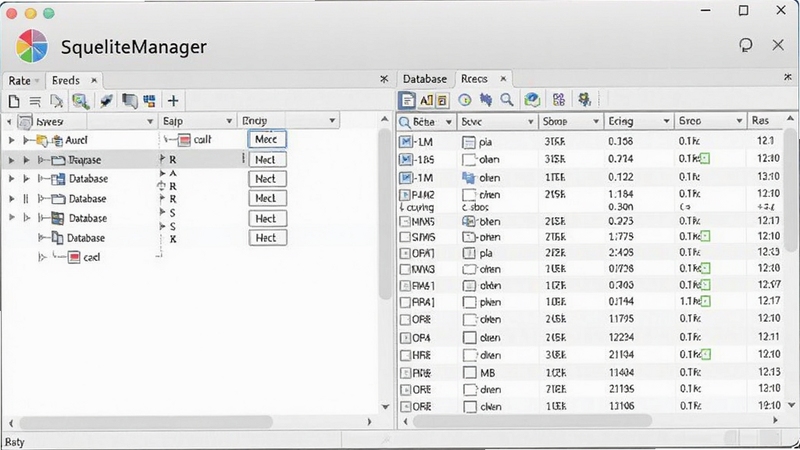The width and height of the screenshot is (800, 450).
Task: Click the plus add icon
Action: [x=173, y=101]
